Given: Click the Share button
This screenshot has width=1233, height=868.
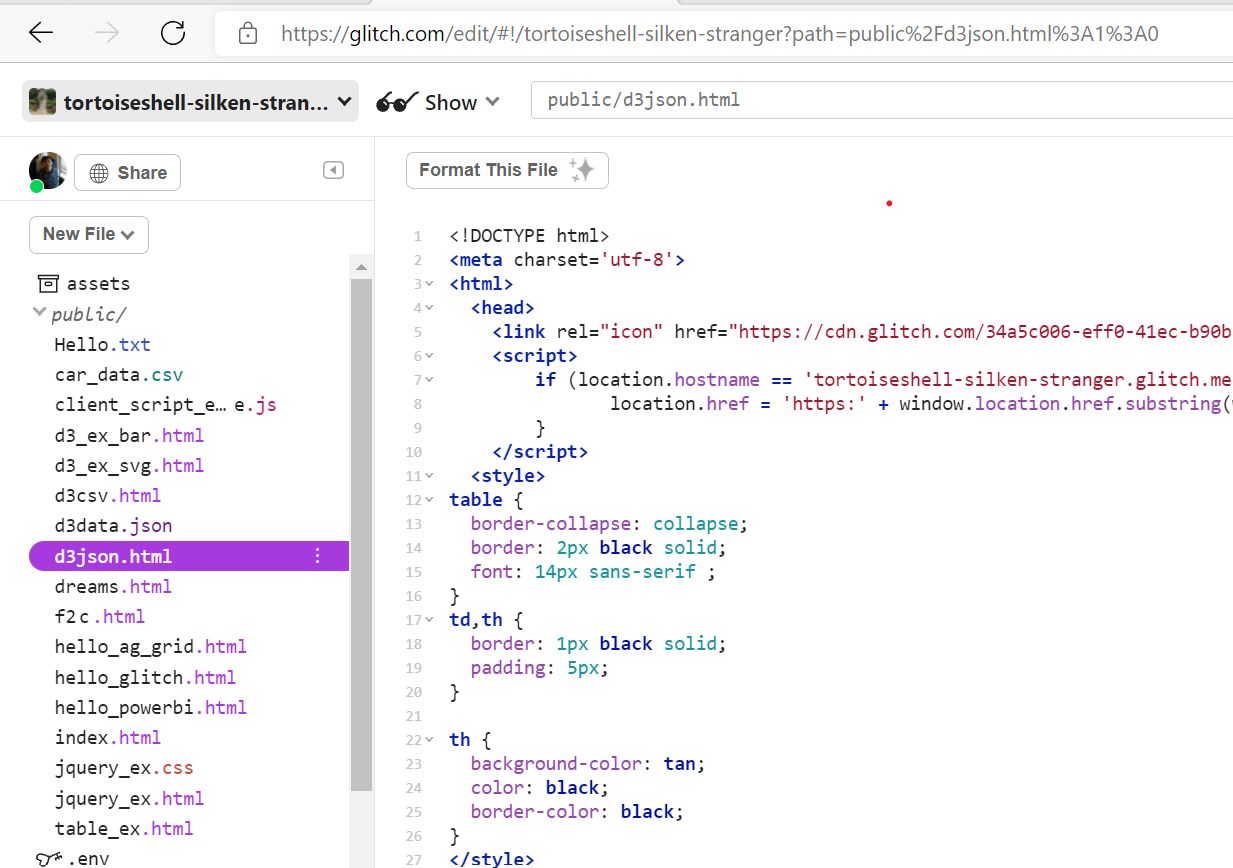Looking at the screenshot, I should tap(128, 172).
